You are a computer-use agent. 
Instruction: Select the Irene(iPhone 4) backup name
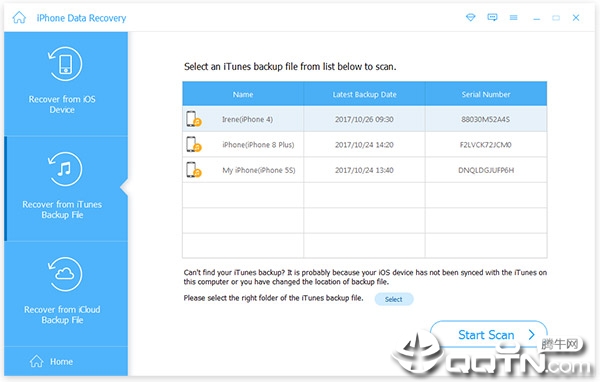tap(248, 119)
